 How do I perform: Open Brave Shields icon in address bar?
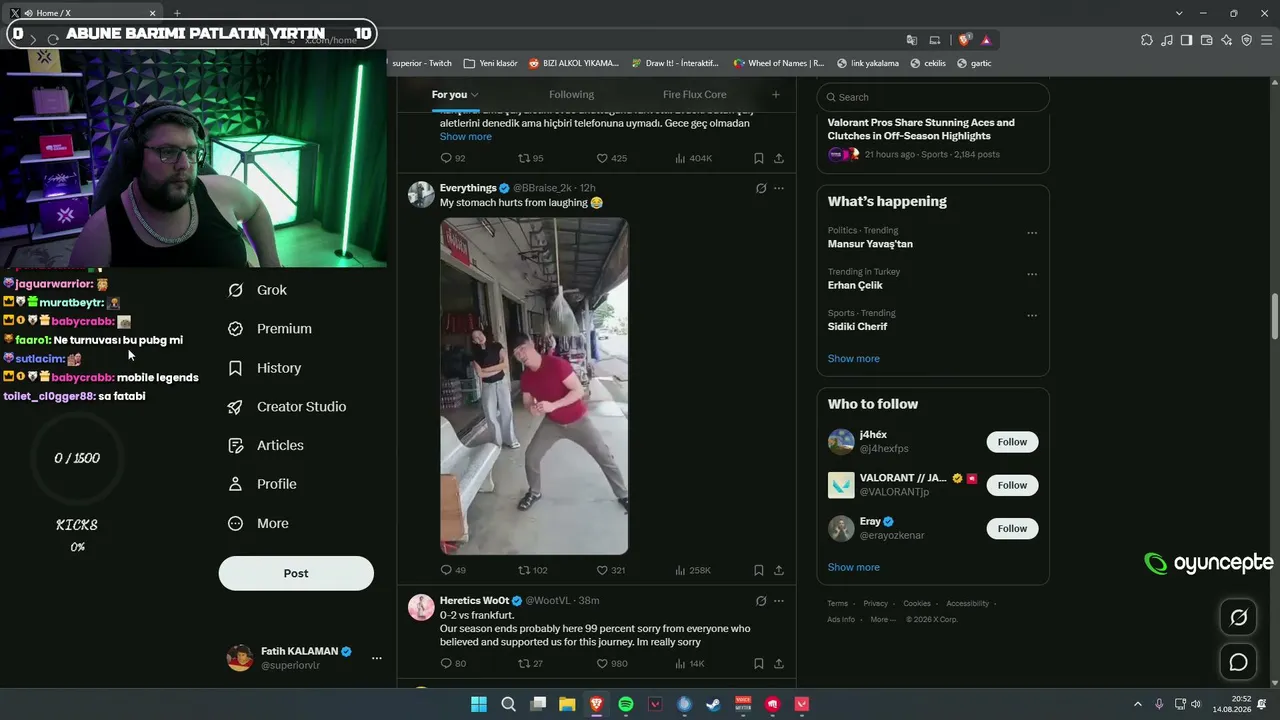(x=964, y=40)
